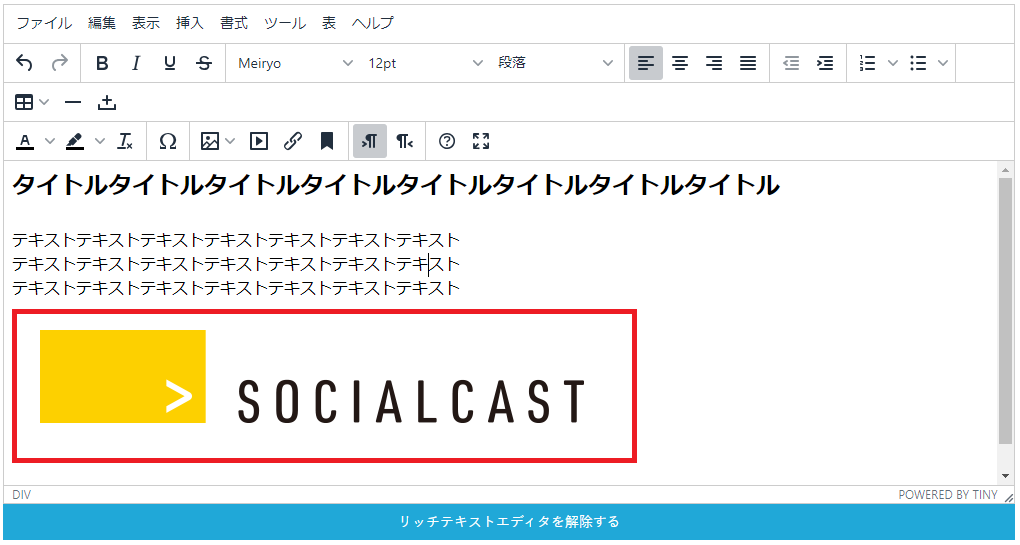1020x545 pixels.
Task: Set right-to-left text direction
Action: coord(404,141)
